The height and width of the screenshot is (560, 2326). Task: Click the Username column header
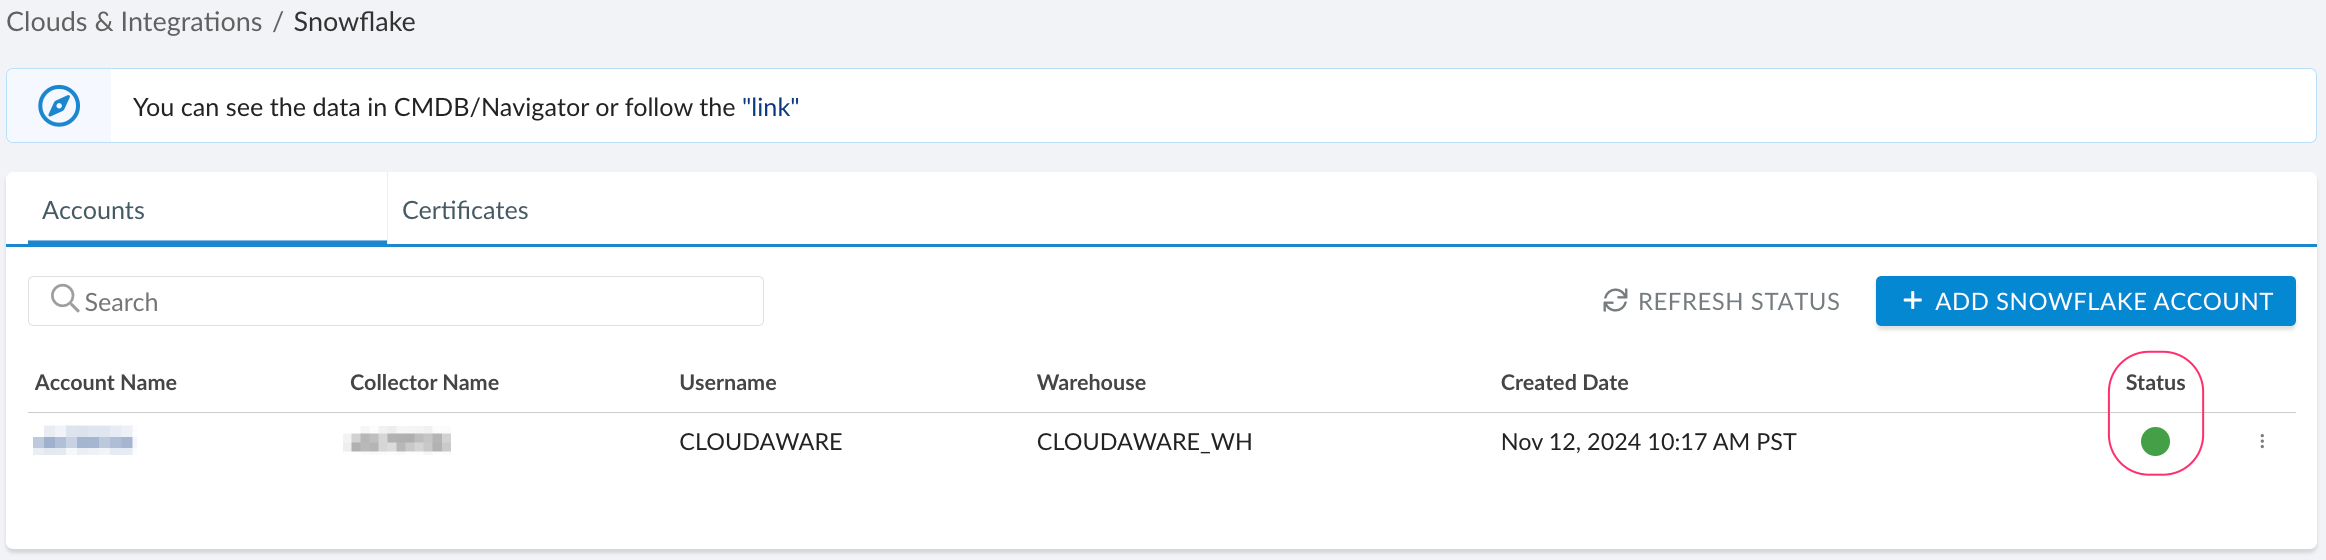(727, 382)
